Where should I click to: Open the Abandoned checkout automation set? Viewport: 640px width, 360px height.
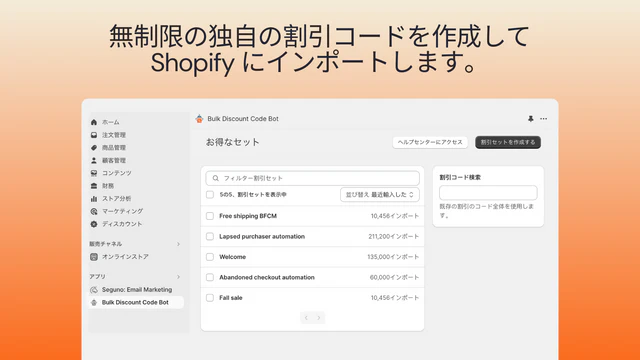tap(267, 277)
